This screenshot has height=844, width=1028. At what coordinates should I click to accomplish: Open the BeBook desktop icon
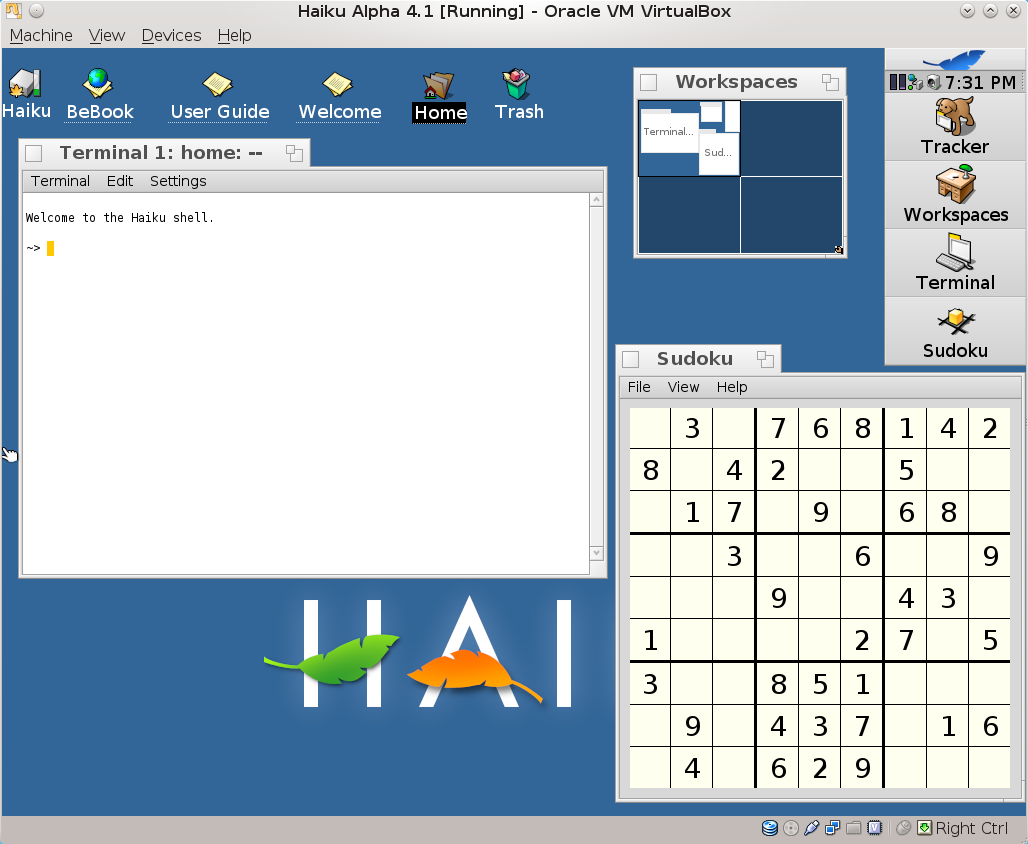click(98, 84)
